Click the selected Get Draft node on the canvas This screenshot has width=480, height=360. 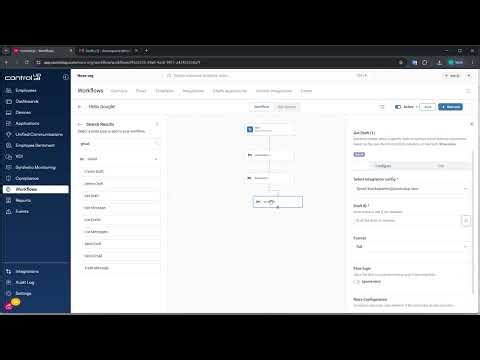(x=278, y=202)
